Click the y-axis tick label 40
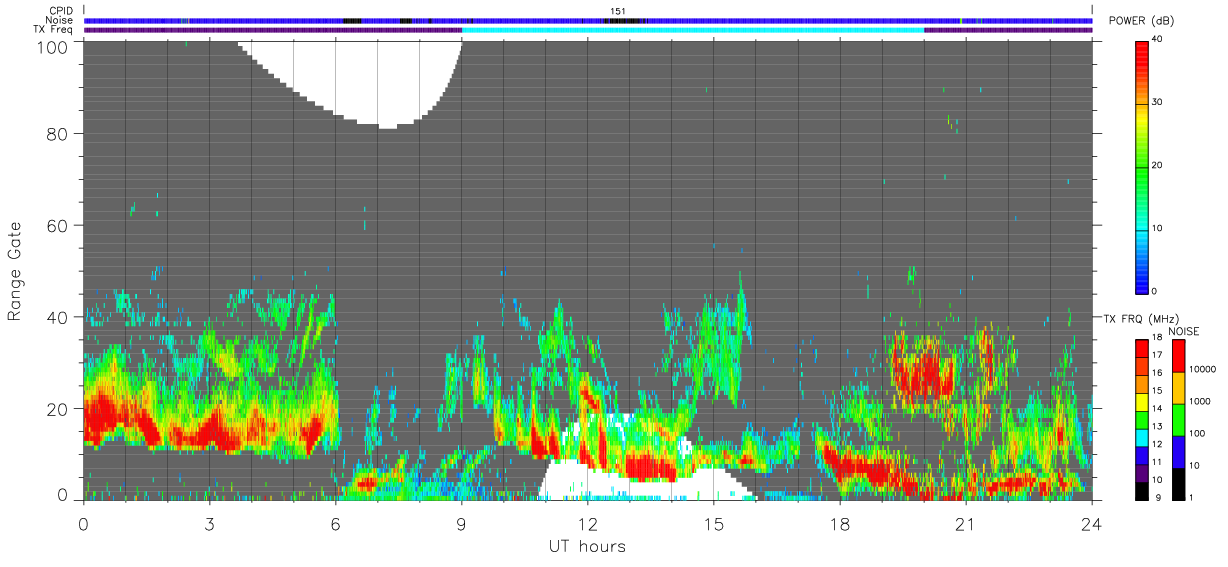 pos(59,317)
